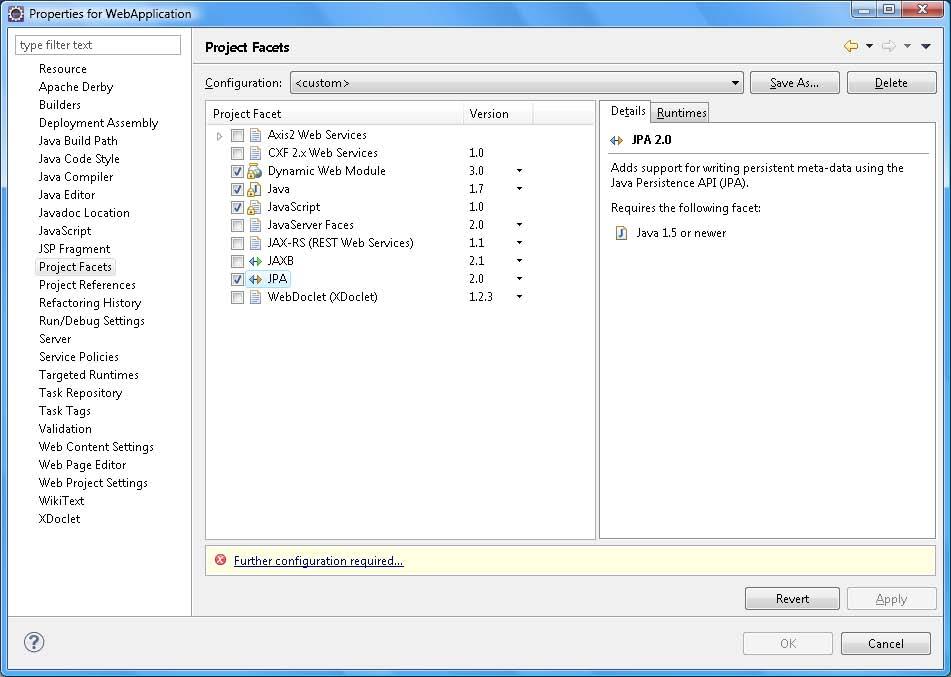Screen dimensions: 951x677
Task: Open WebDoclet version dropdown arrow
Action: coord(519,297)
